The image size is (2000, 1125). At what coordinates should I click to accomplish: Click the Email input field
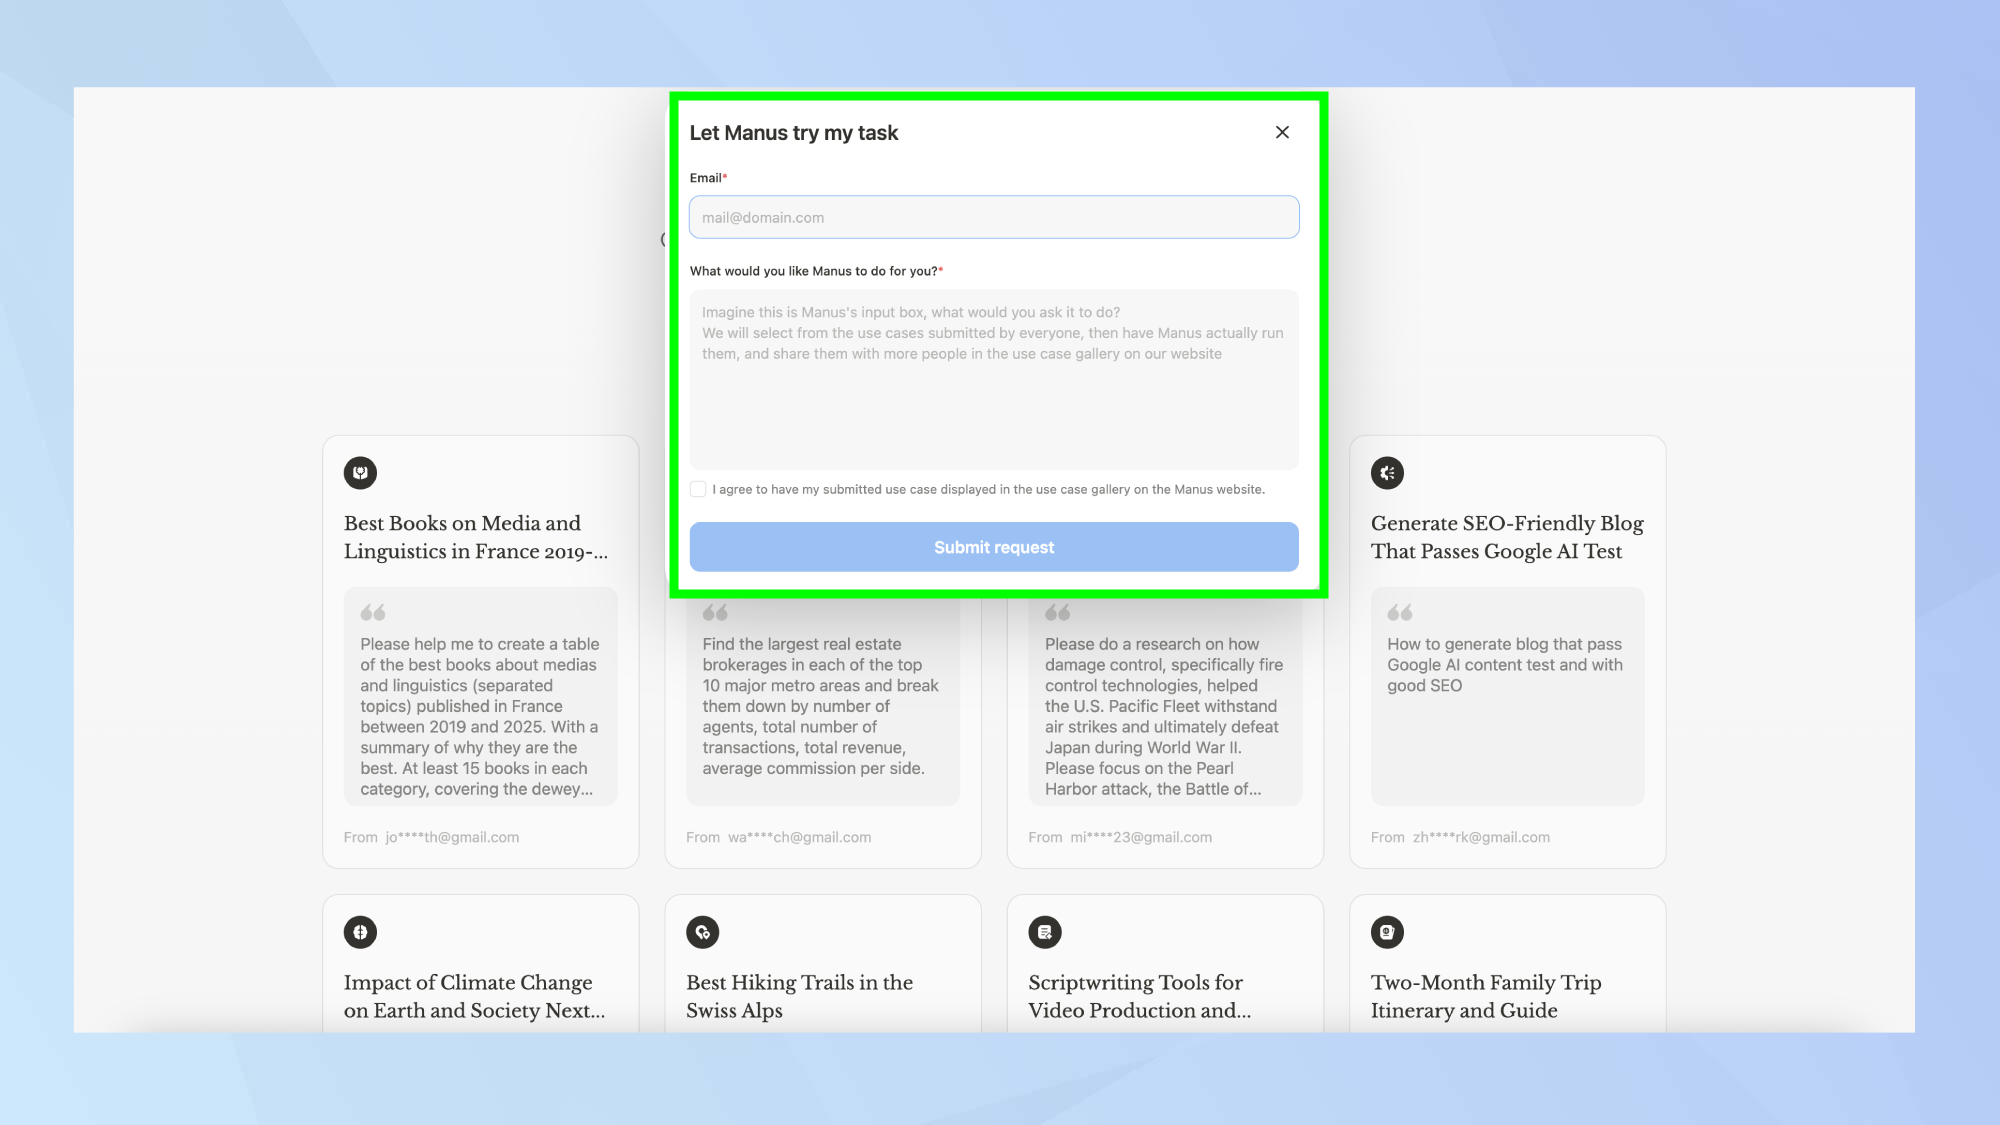[993, 217]
